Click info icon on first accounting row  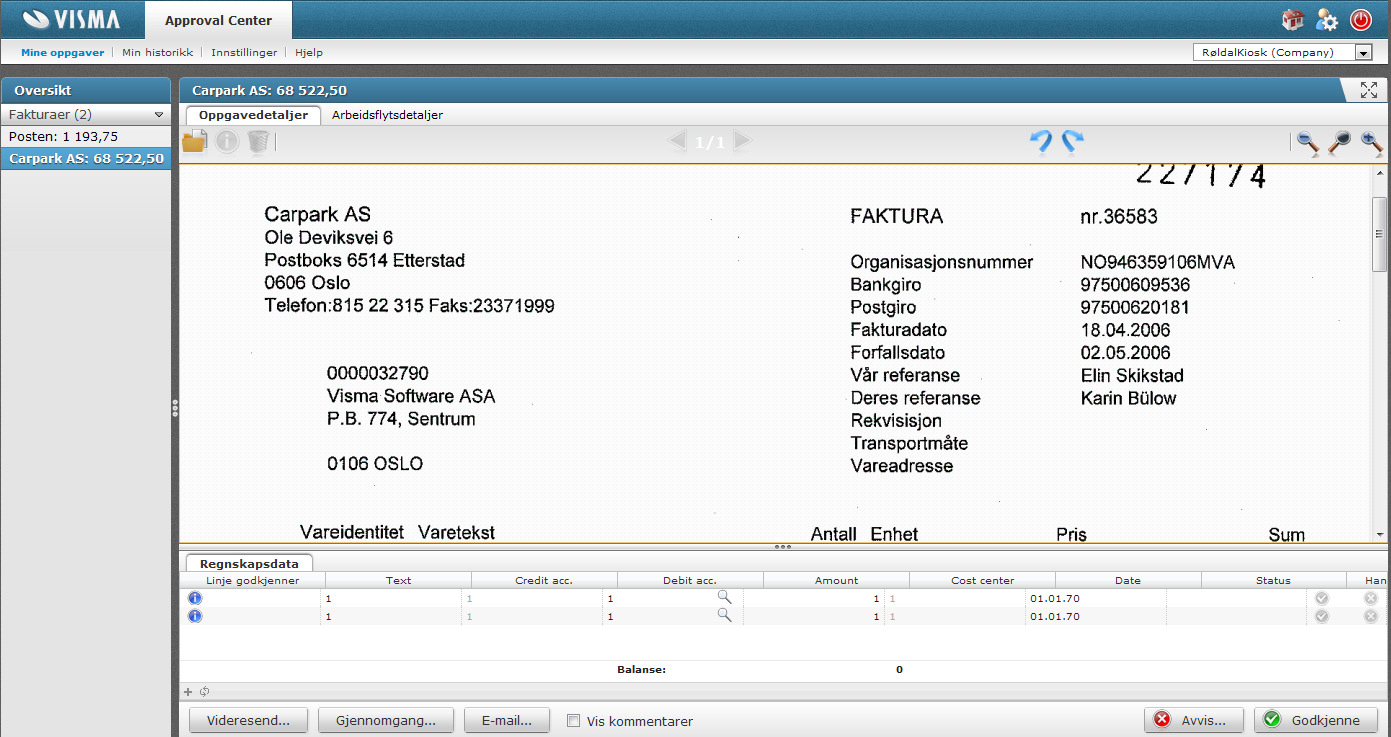point(195,598)
